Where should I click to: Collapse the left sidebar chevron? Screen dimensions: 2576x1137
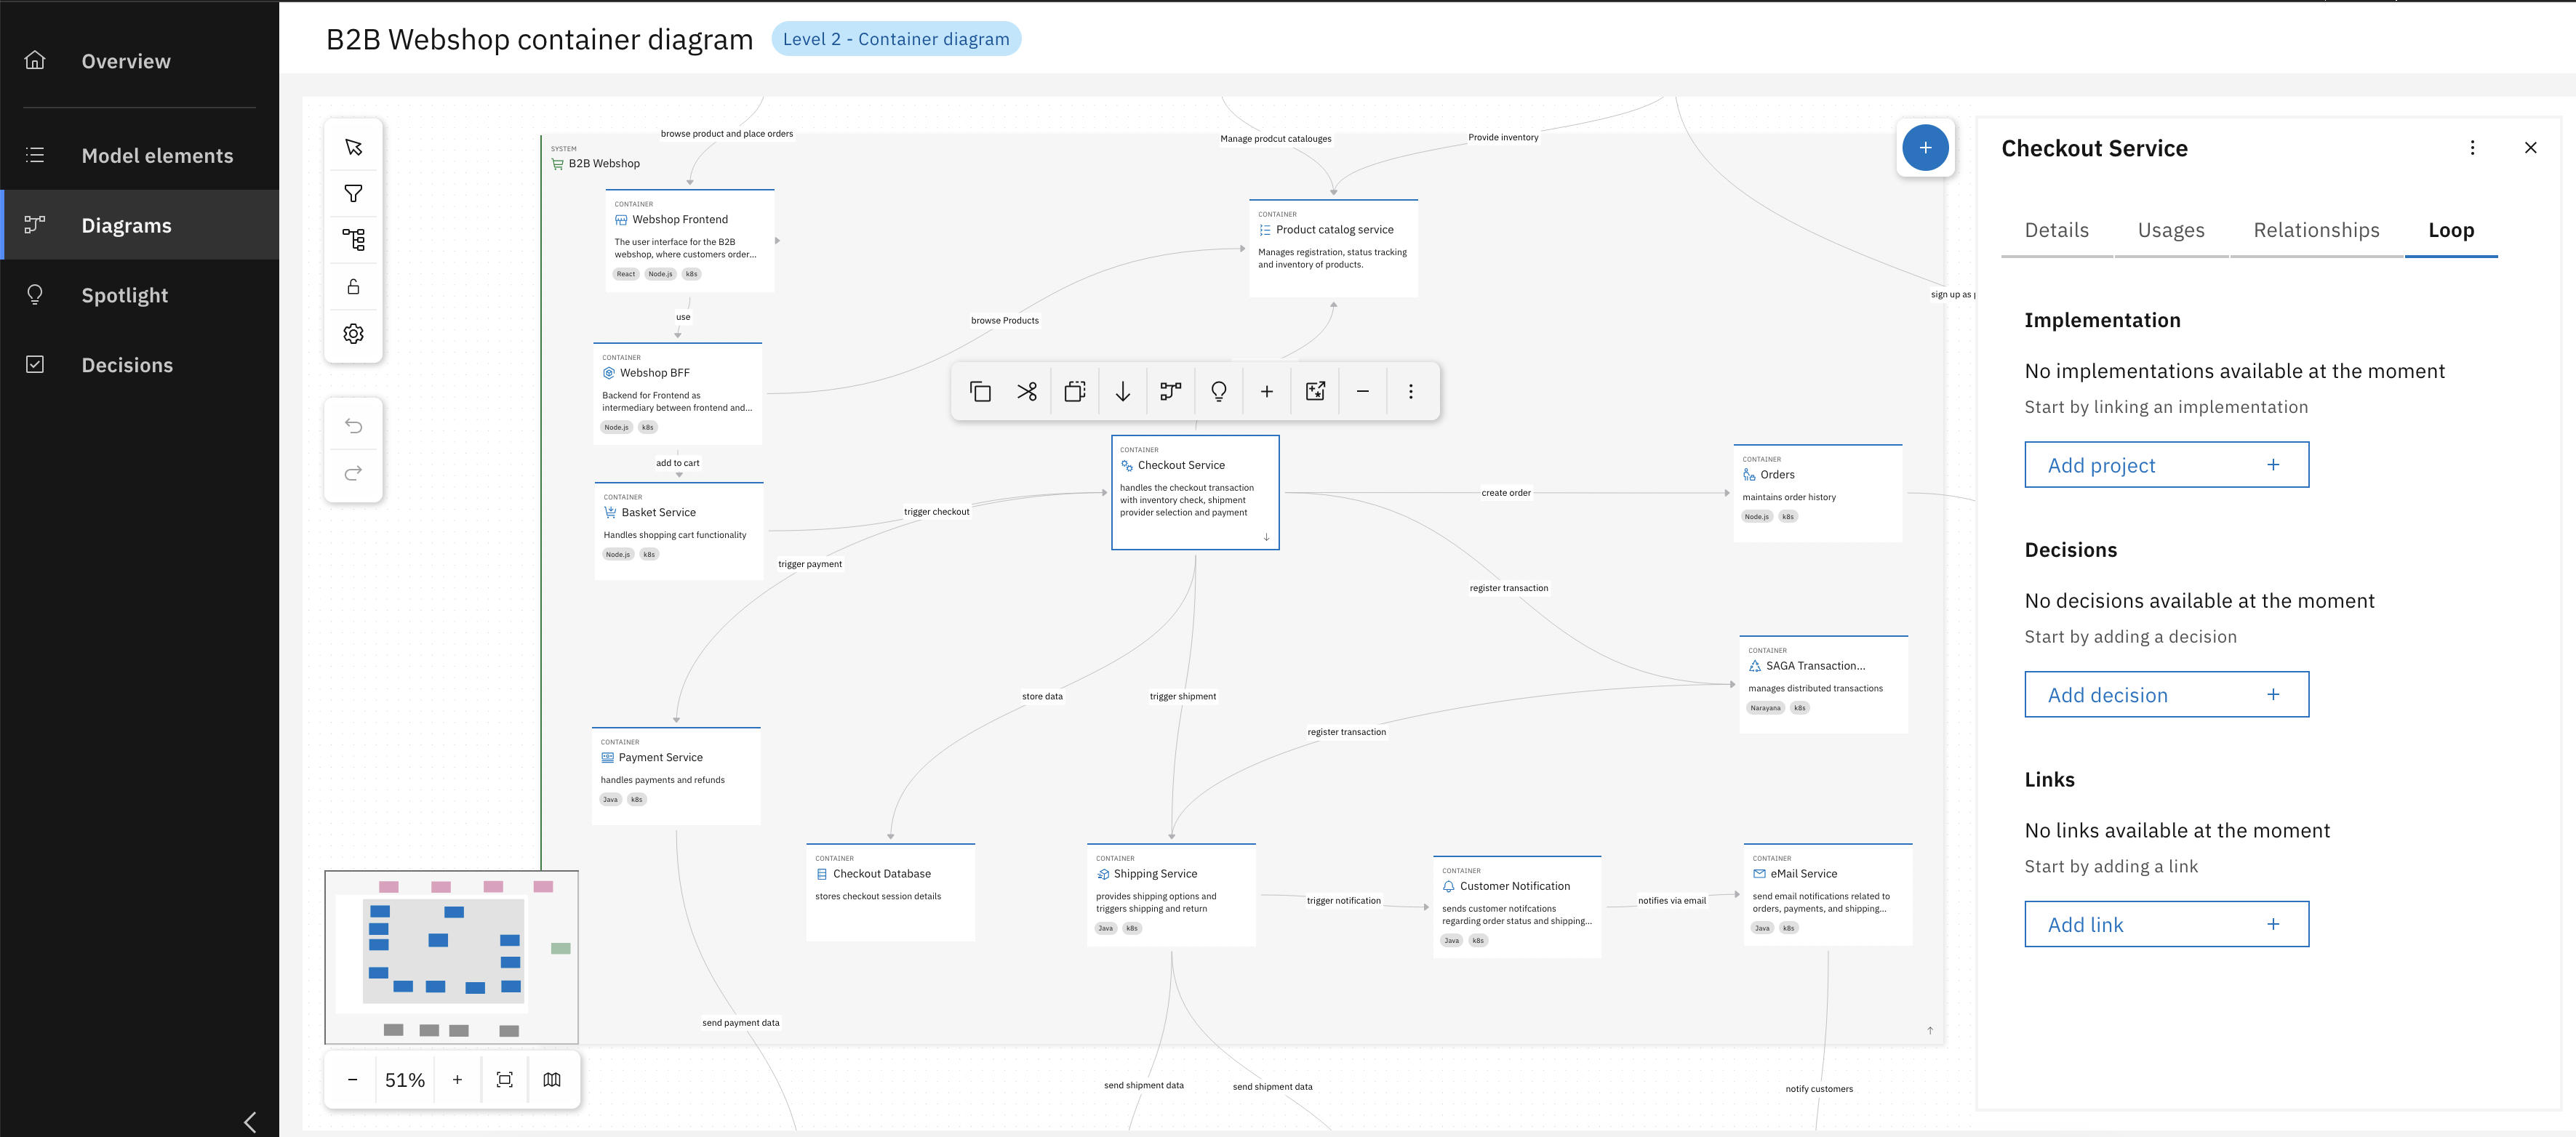point(250,1122)
